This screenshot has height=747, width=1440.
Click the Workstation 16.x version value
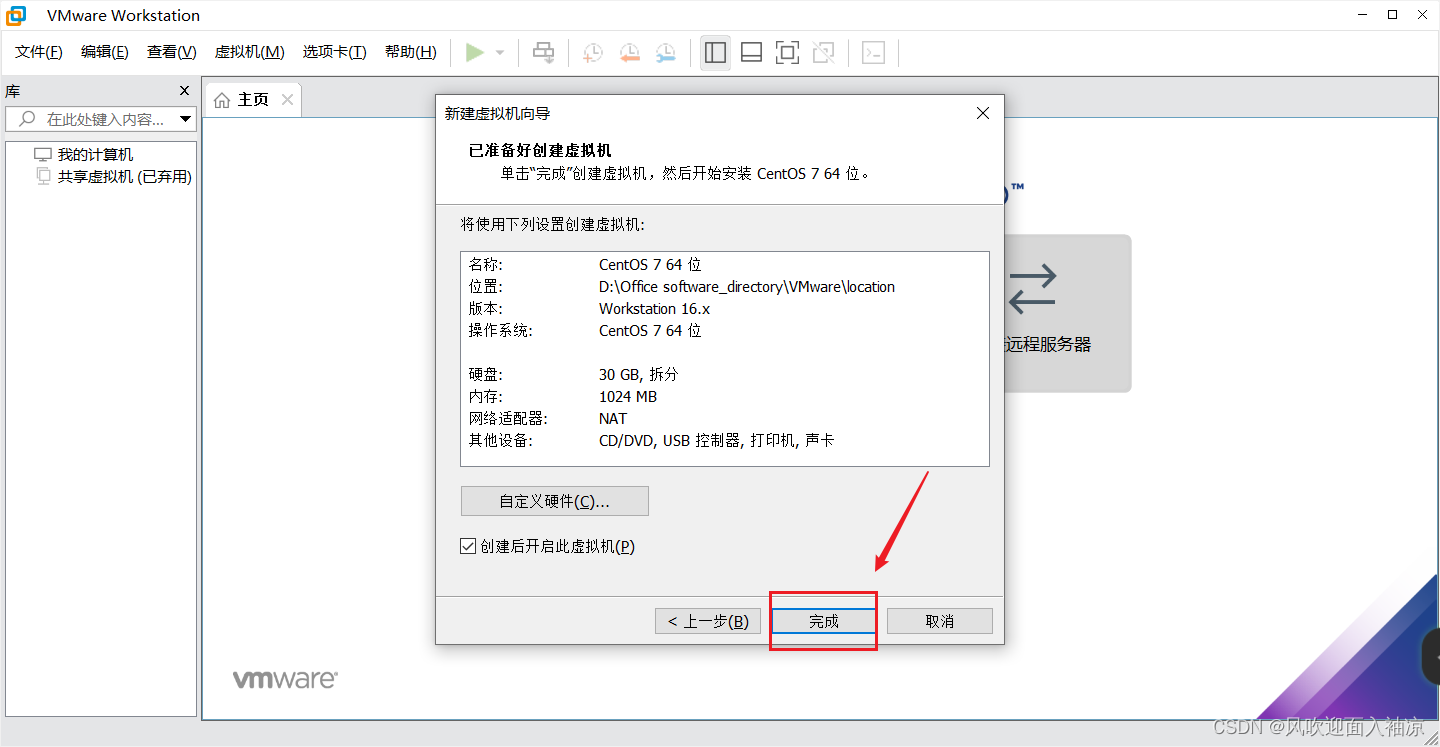(654, 309)
